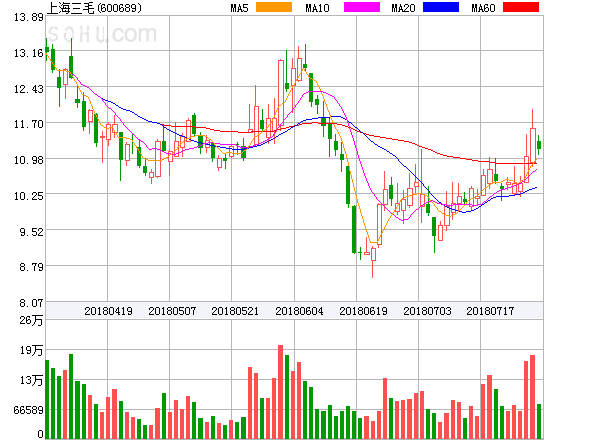Click the red MA60 legend swatch
This screenshot has height=440, width=600.
521,7
